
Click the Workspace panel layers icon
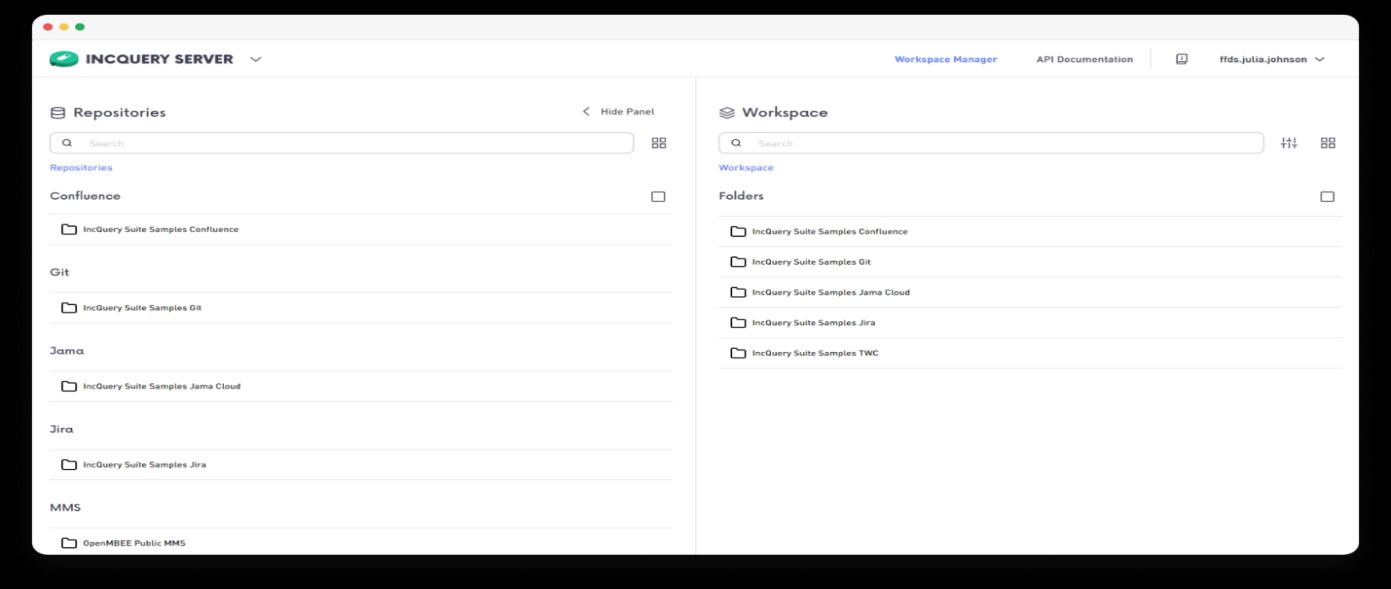pyautogui.click(x=727, y=113)
